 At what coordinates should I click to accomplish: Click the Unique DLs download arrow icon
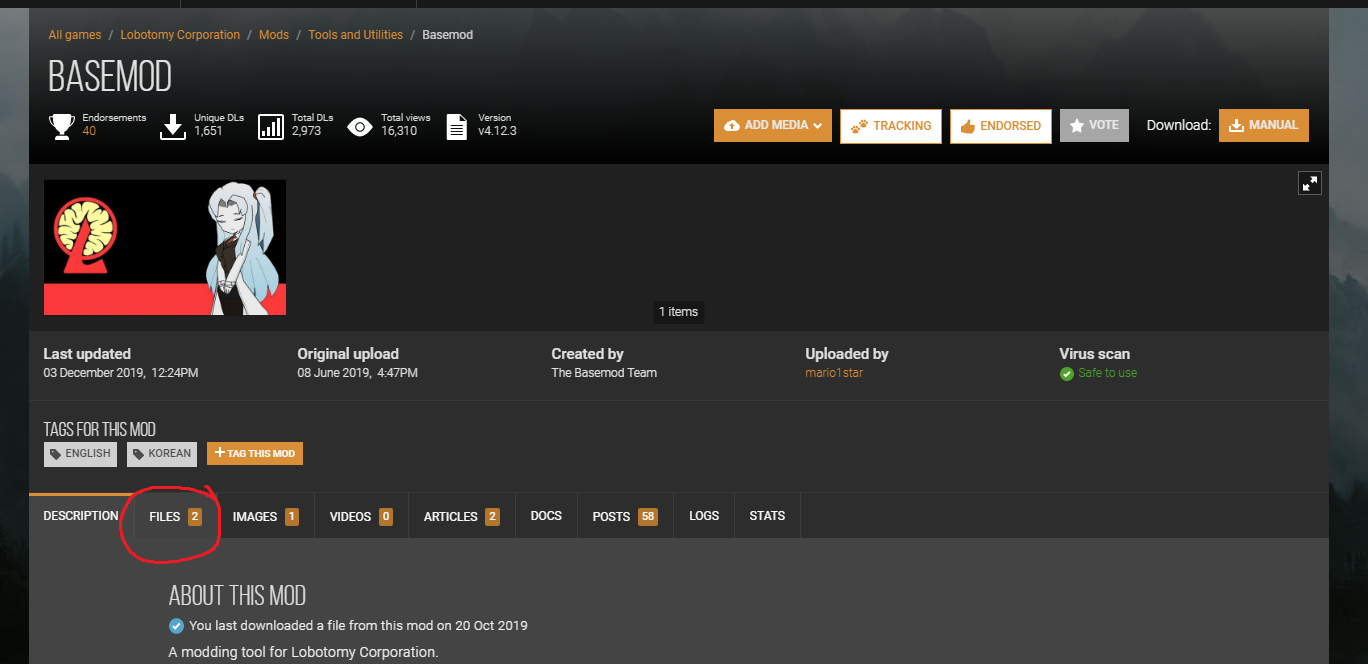173,126
